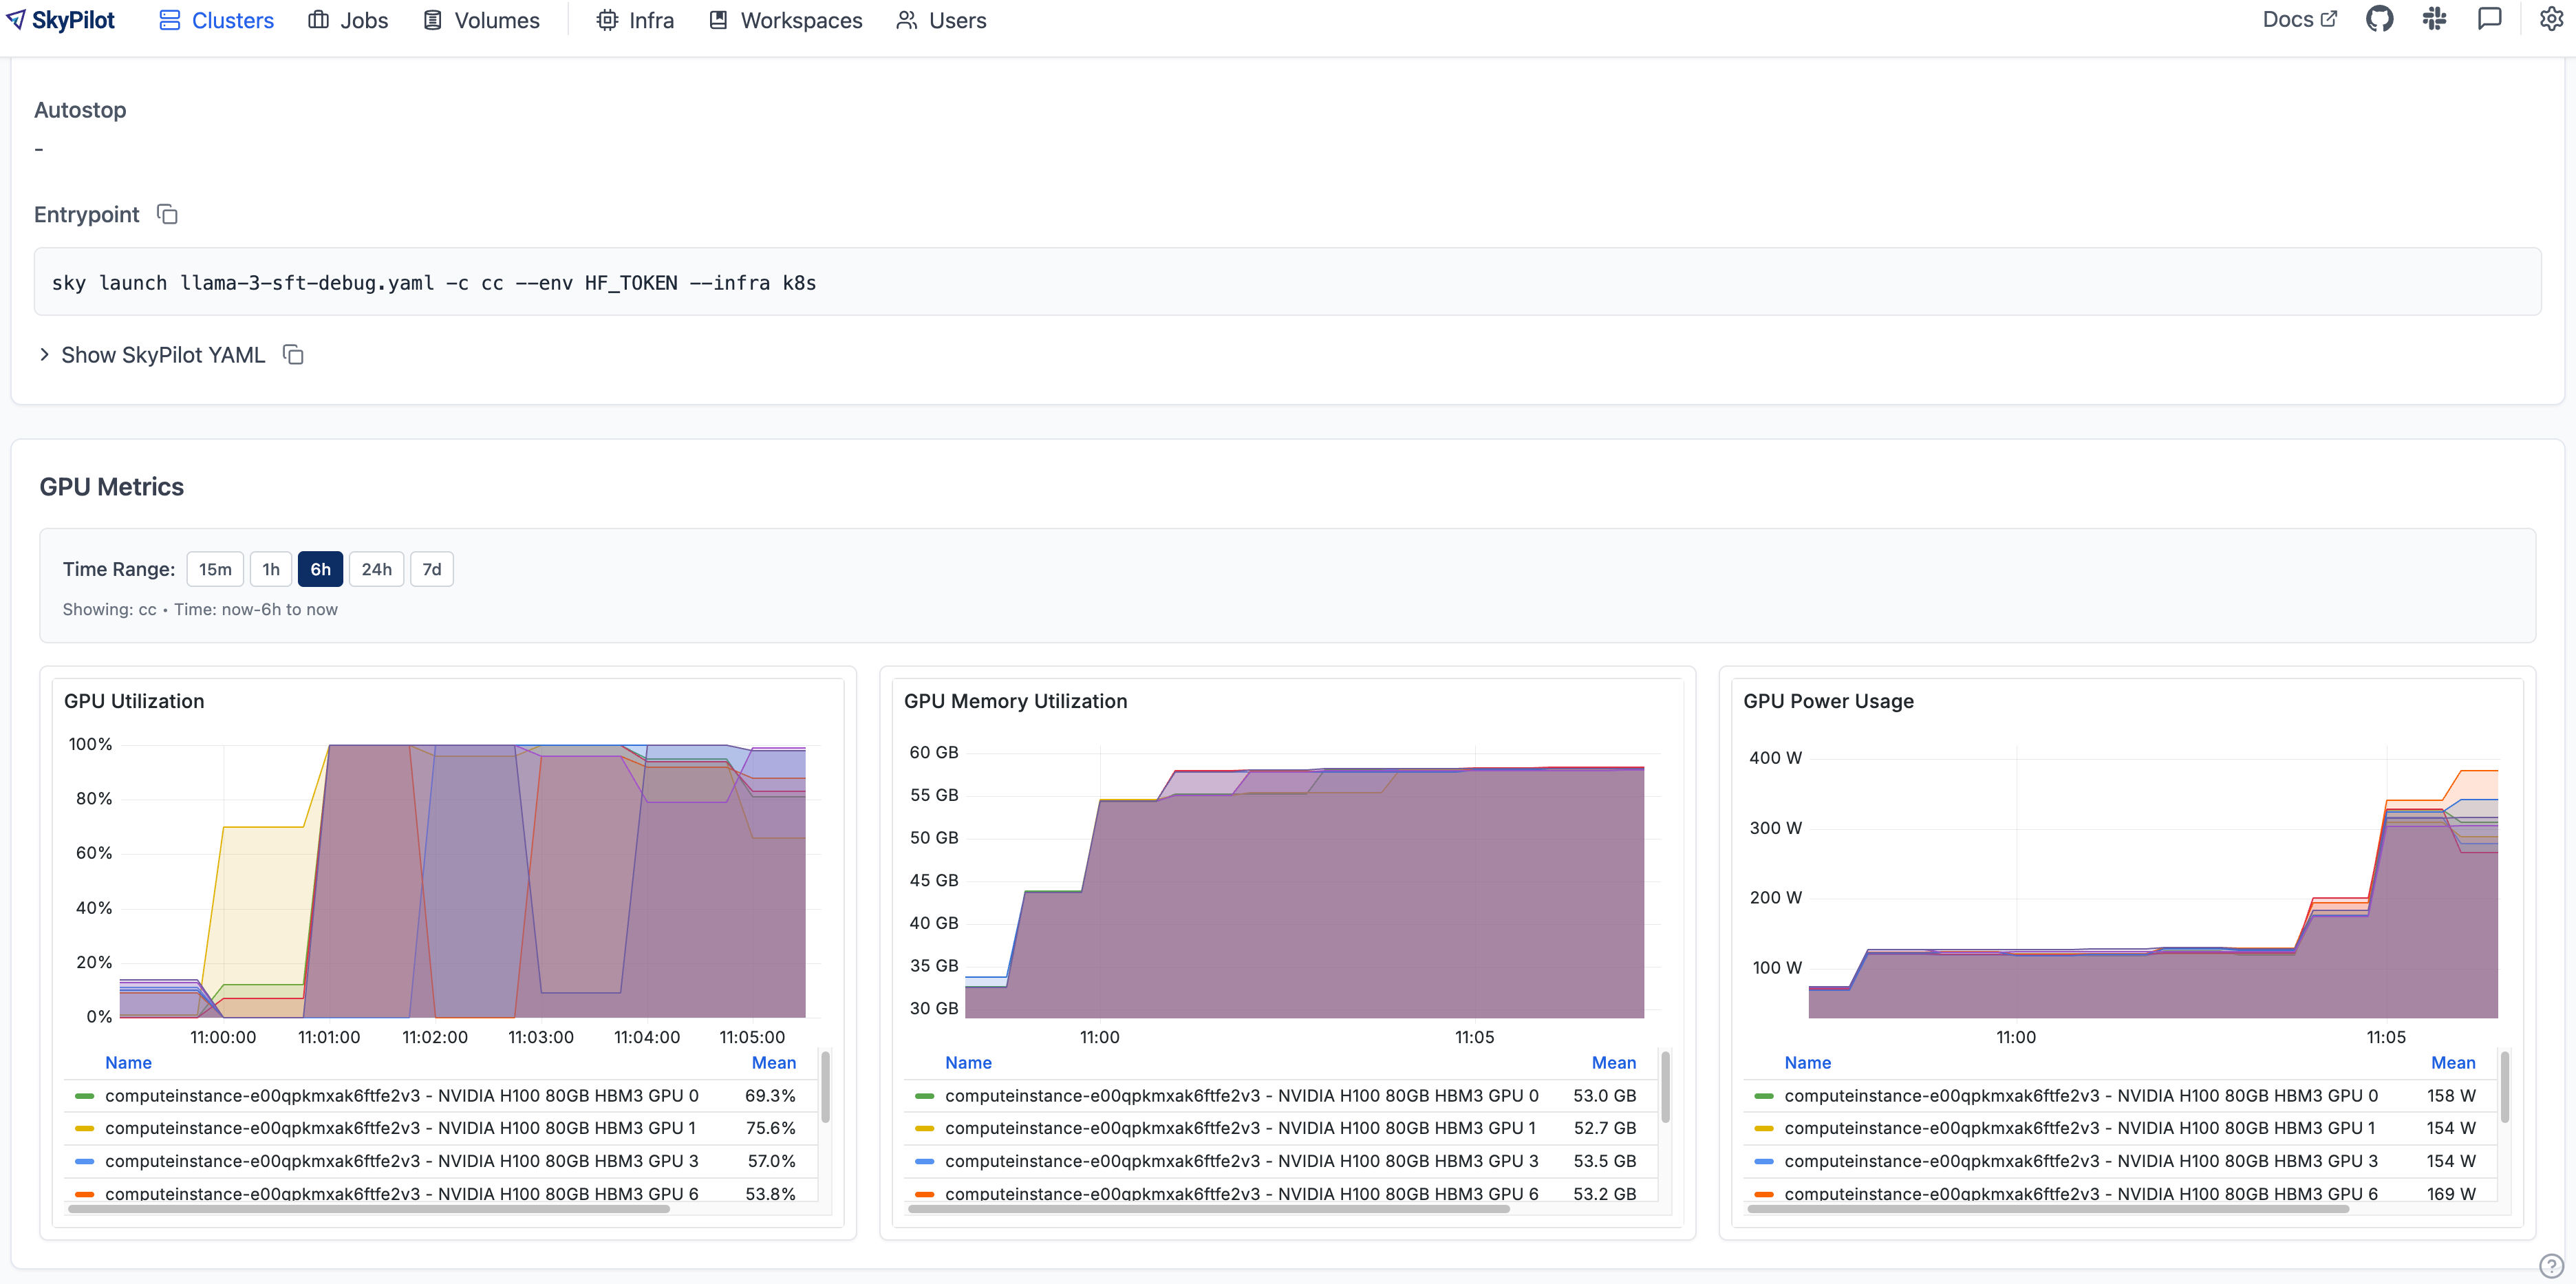Screen dimensions: 2576x1284
Task: Click GPU 3 blue swatch in Power legend
Action: click(1764, 1161)
